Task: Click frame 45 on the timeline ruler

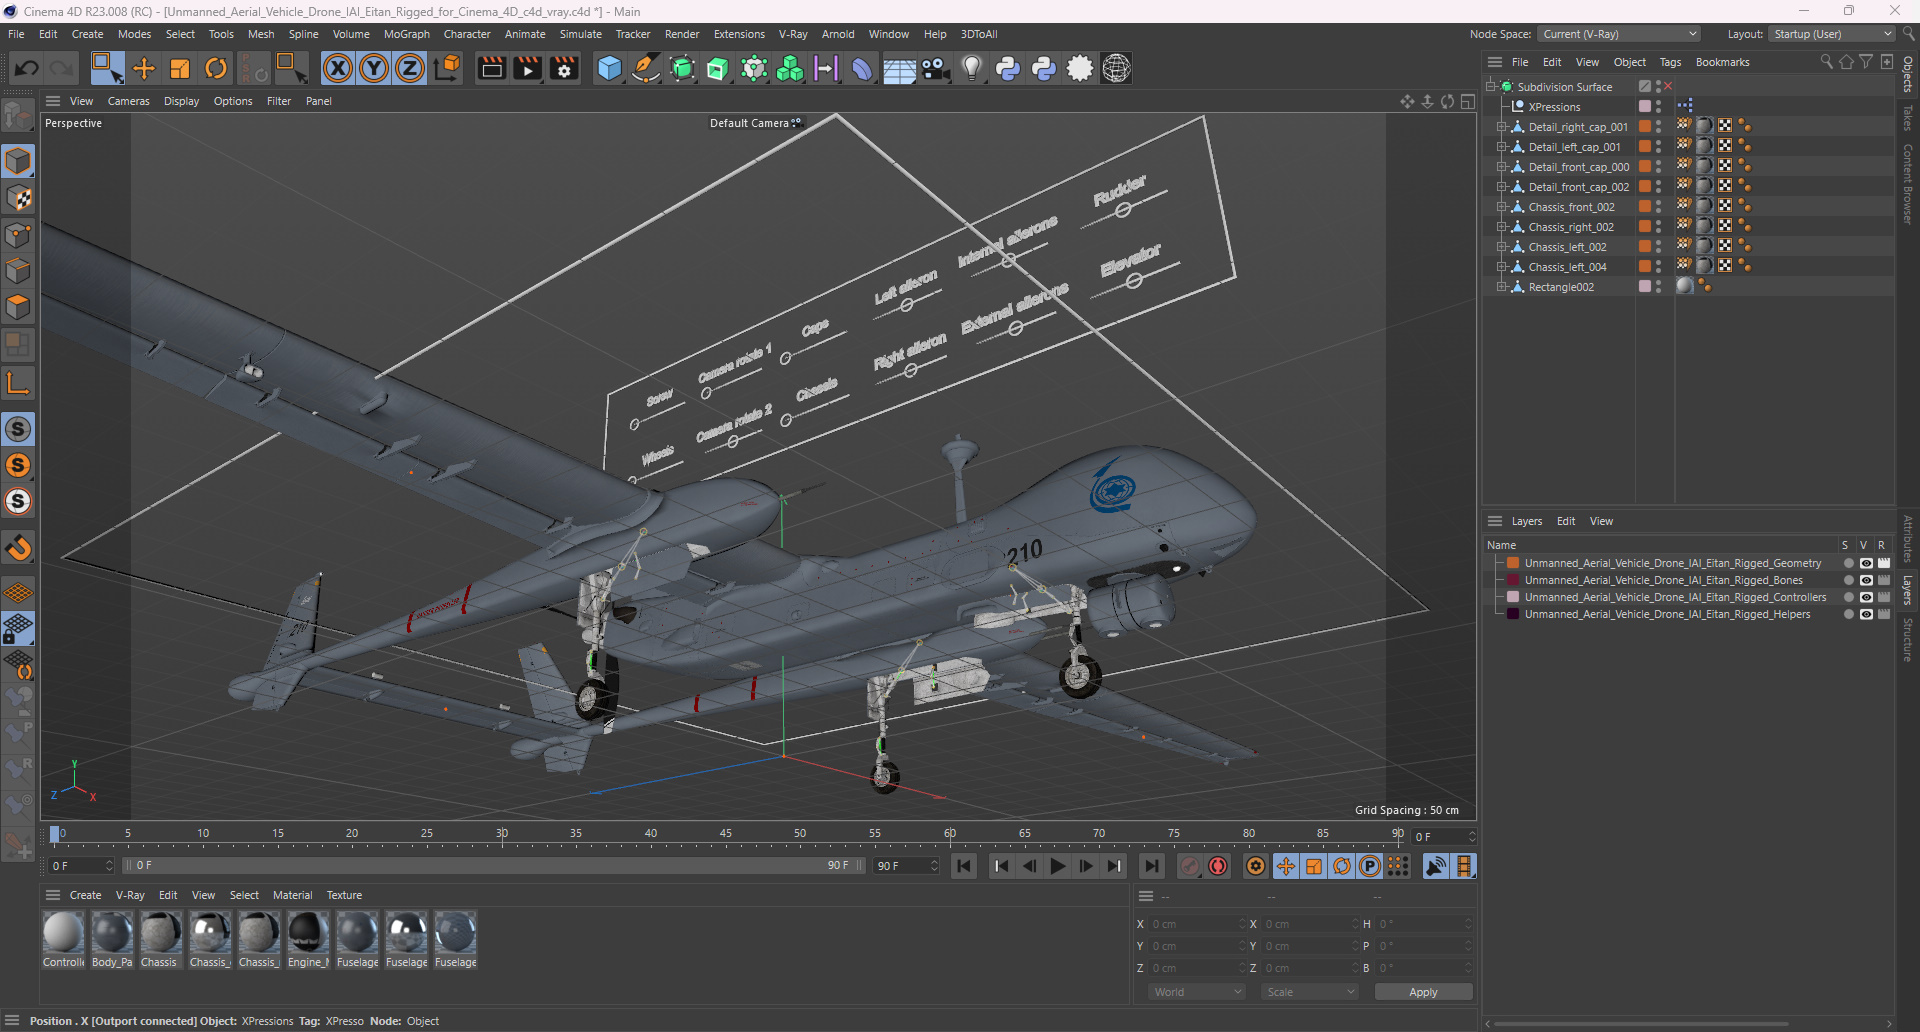Action: click(x=725, y=834)
